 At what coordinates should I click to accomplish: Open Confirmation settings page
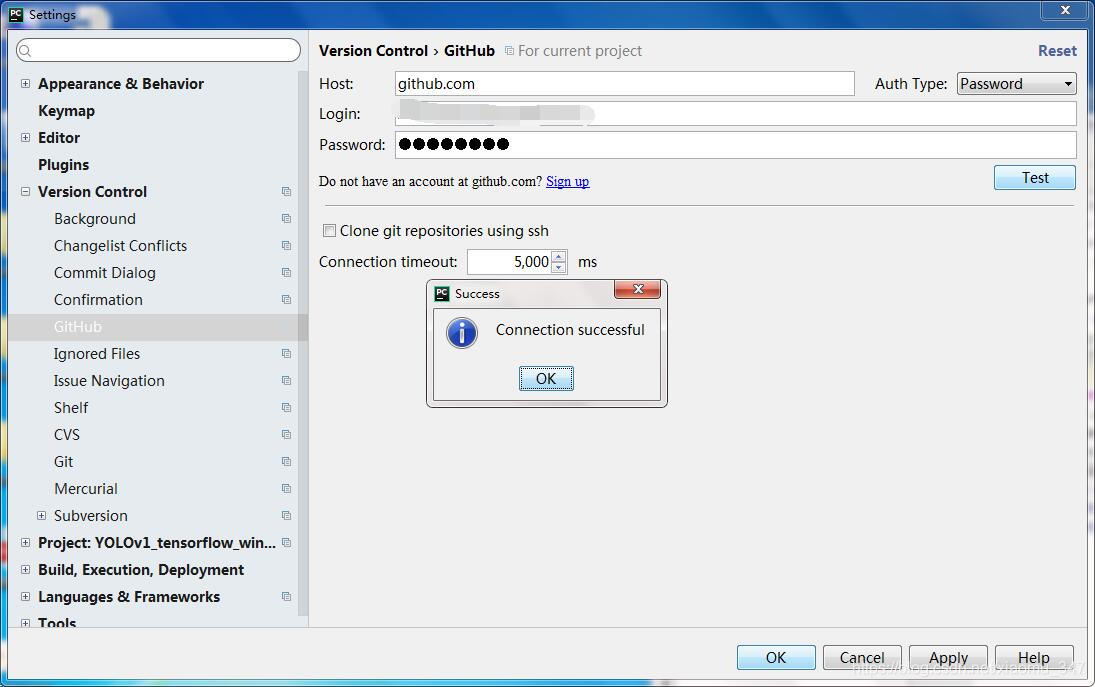(x=98, y=300)
